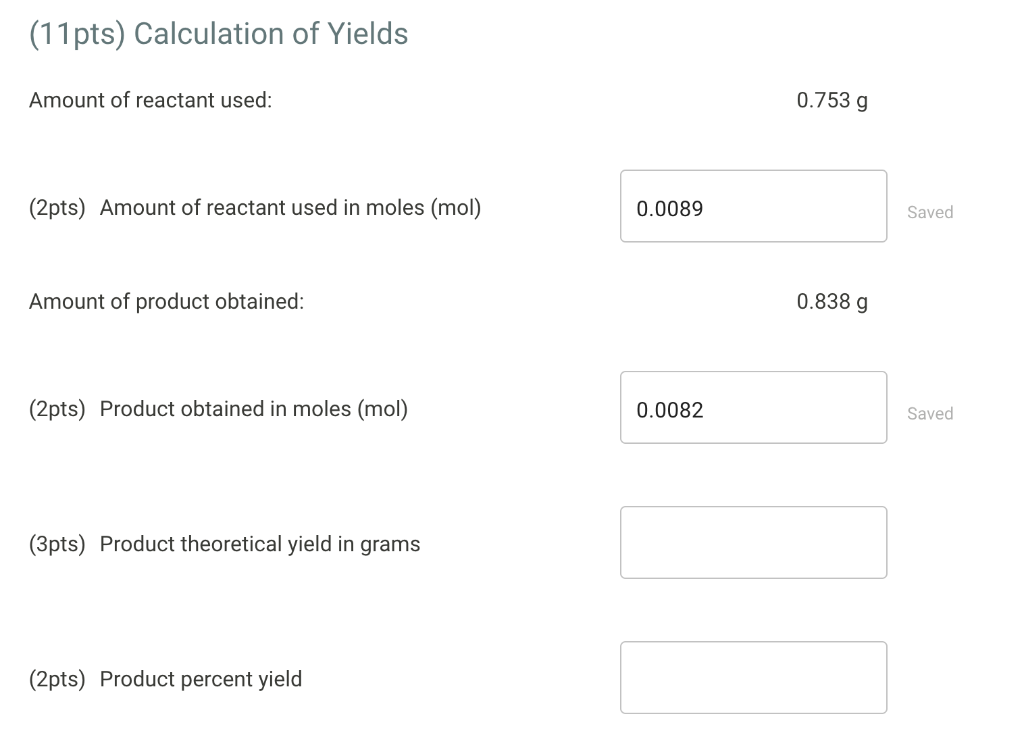This screenshot has height=735, width=1024.
Task: Select the 2pts label for reactant moles
Action: (56, 207)
